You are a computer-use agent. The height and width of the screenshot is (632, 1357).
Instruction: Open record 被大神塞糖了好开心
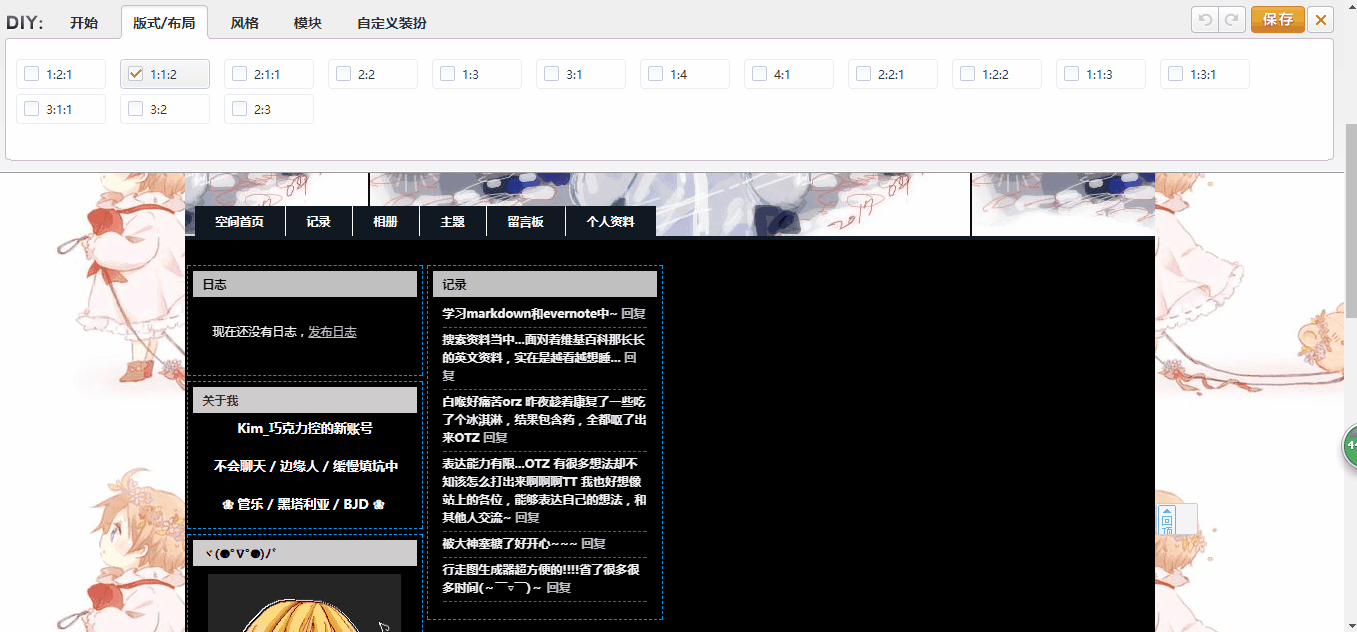pos(510,544)
